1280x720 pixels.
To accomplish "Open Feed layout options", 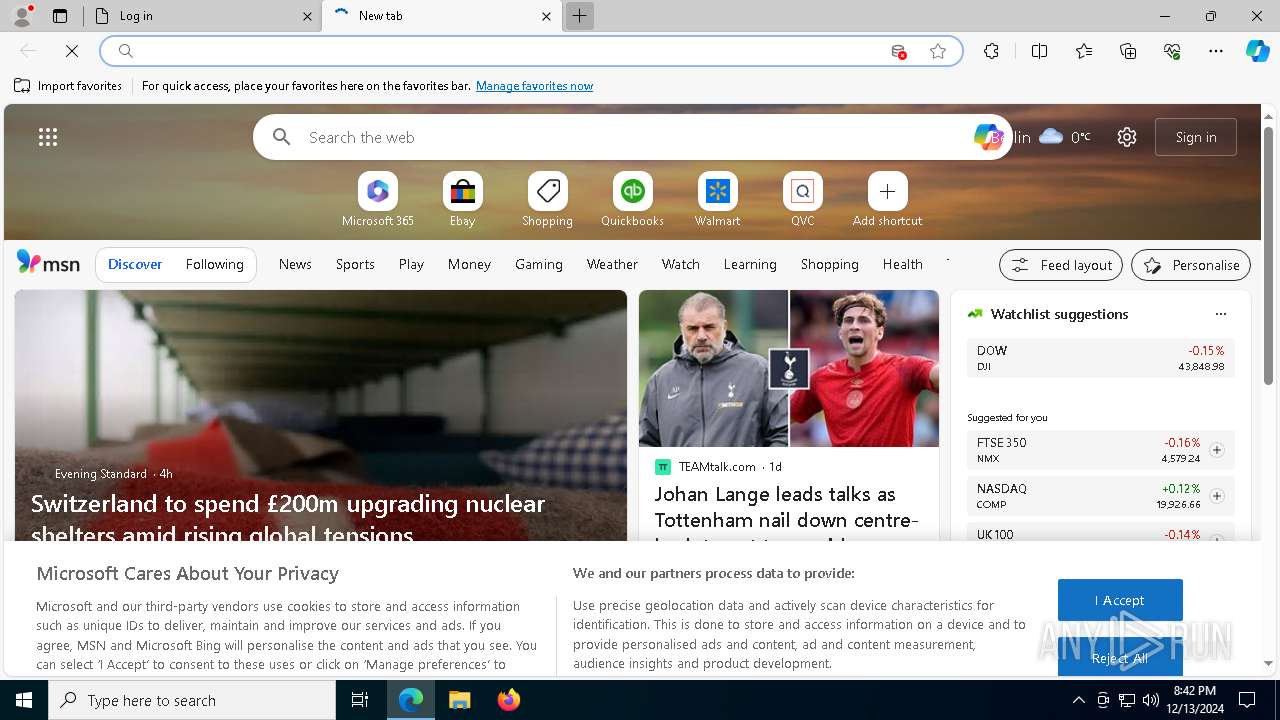I will click(1061, 265).
